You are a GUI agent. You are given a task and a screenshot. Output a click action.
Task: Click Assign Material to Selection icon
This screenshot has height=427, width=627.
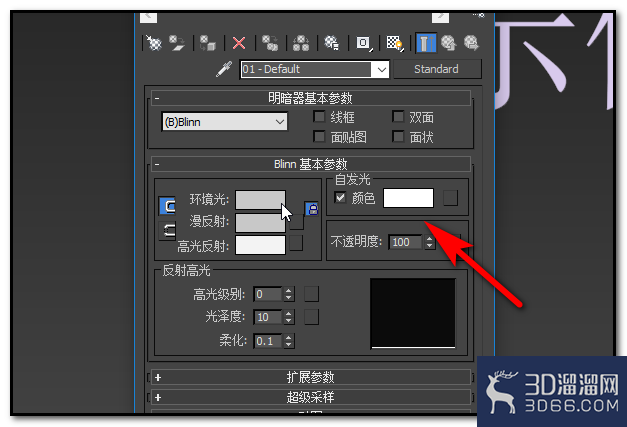point(208,42)
